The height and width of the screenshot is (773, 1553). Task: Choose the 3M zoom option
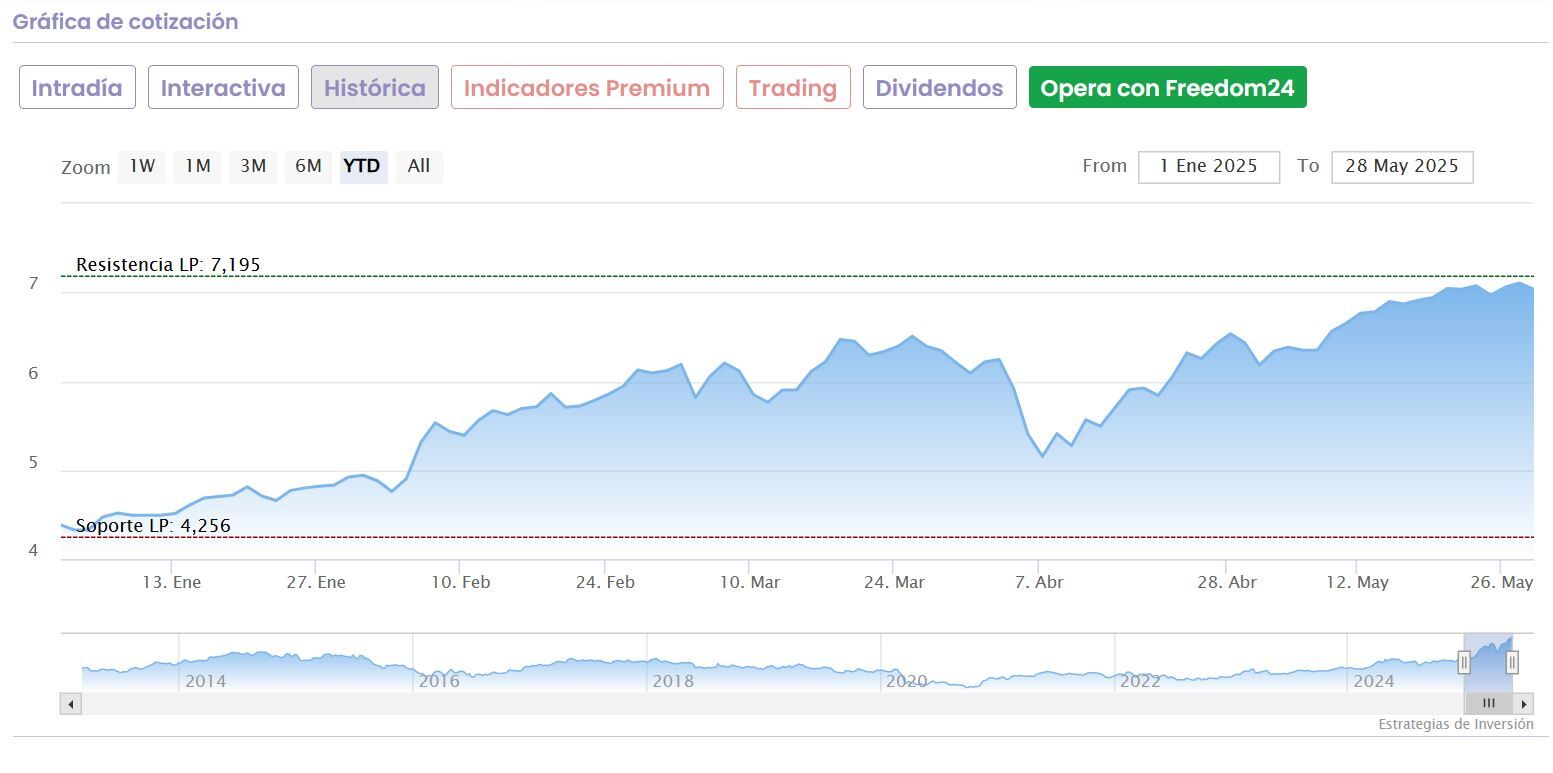pyautogui.click(x=253, y=166)
